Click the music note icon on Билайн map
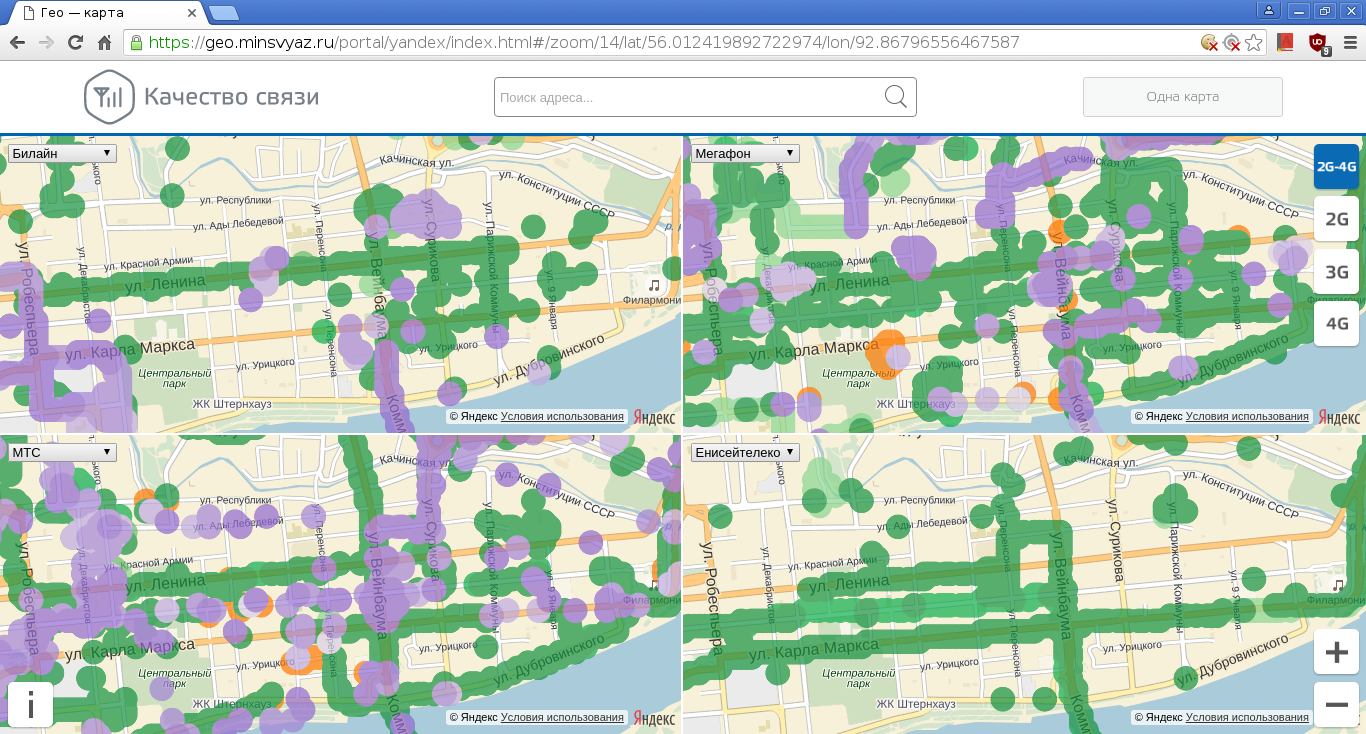 click(x=654, y=285)
